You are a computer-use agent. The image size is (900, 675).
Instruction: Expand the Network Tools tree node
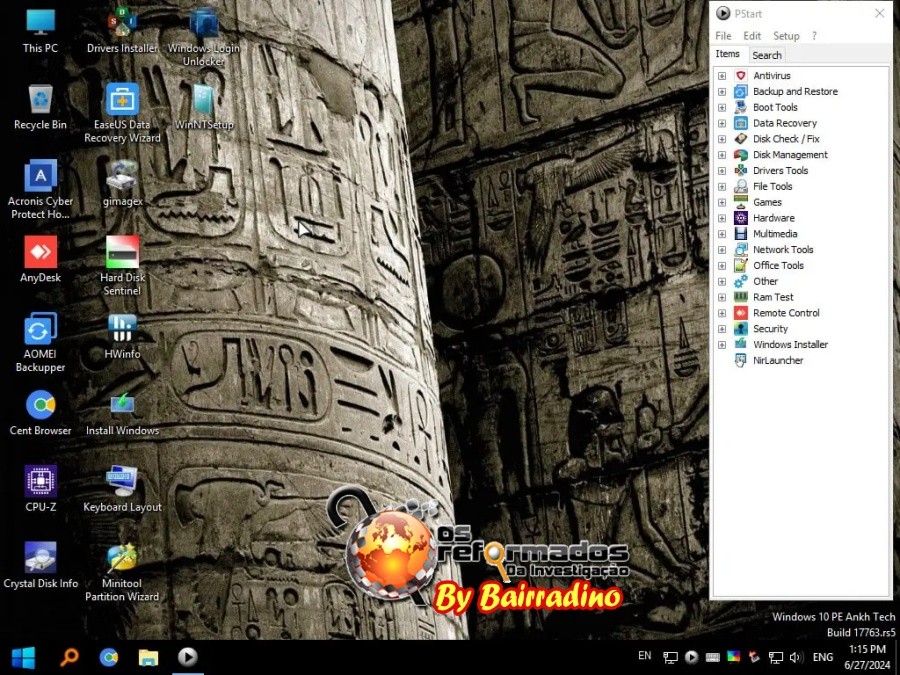(722, 250)
